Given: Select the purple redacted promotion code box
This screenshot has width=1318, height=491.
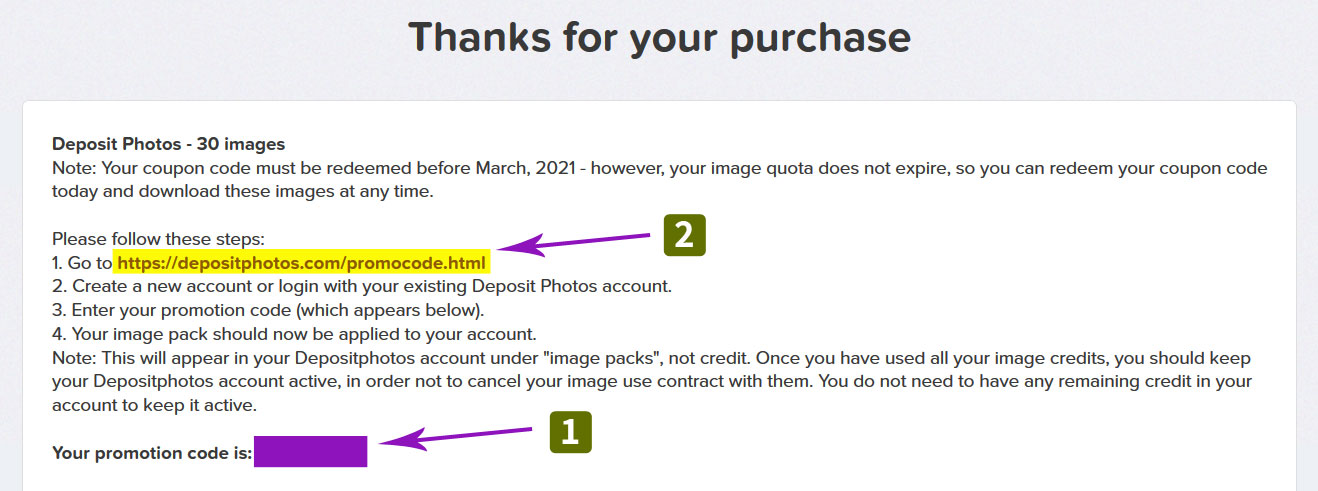Looking at the screenshot, I should [310, 452].
